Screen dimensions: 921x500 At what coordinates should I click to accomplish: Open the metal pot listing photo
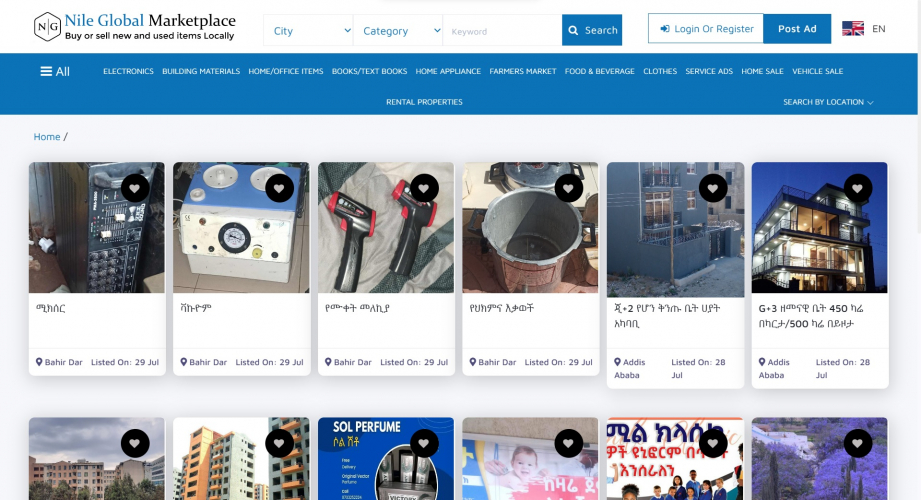point(530,227)
